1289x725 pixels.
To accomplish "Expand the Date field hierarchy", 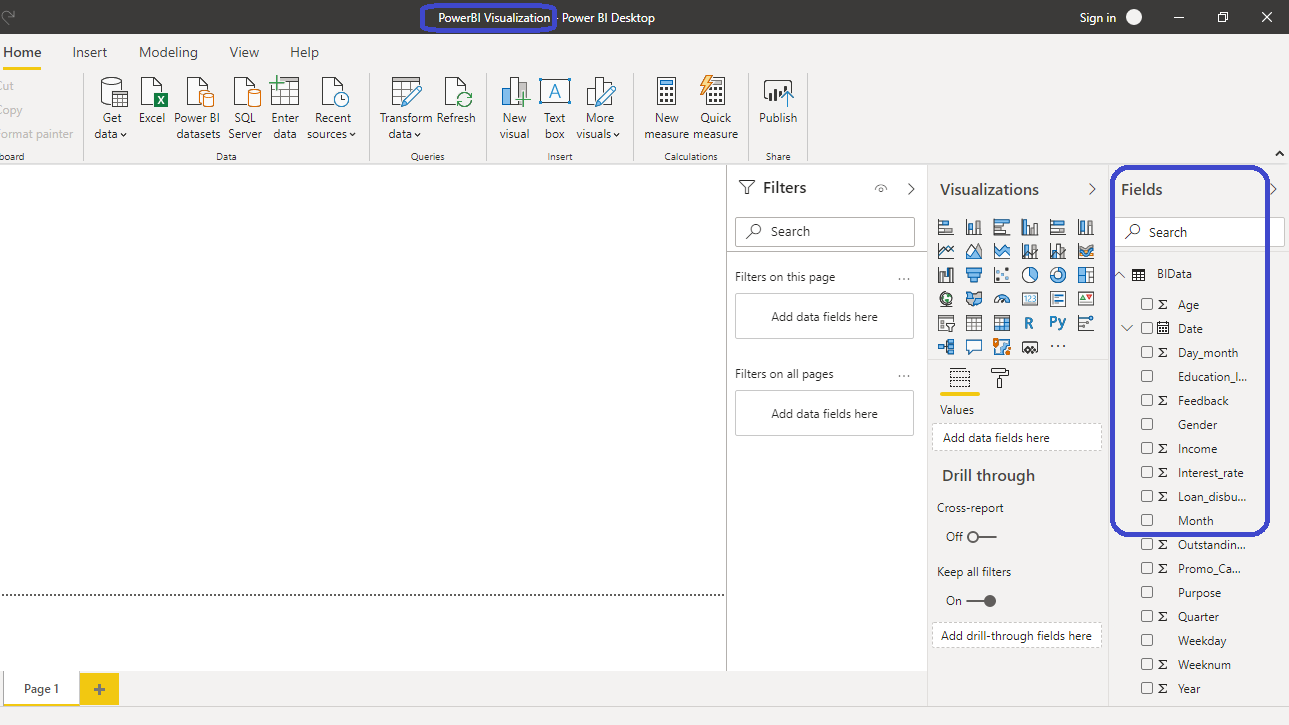I will coord(1127,329).
